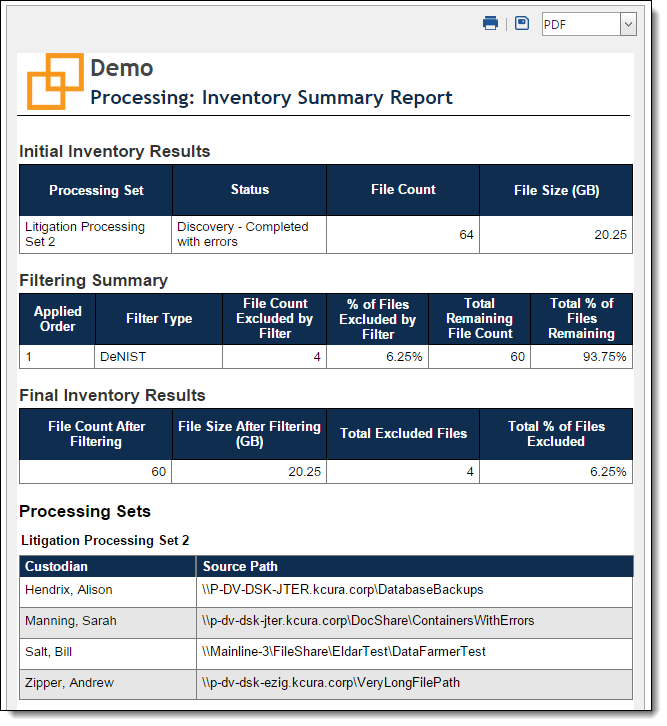The image size is (667, 726).
Task: Click the 'Filter Type' column header
Action: pyautogui.click(x=159, y=319)
